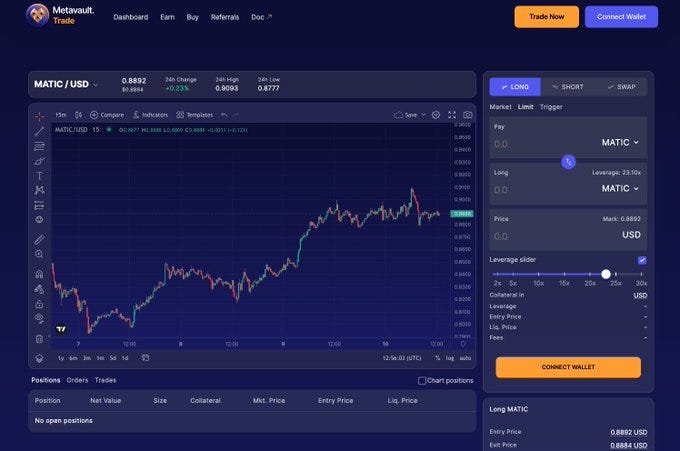Viewport: 680px width, 451px height.
Task: Select the brush drawing tool
Action: tap(39, 161)
